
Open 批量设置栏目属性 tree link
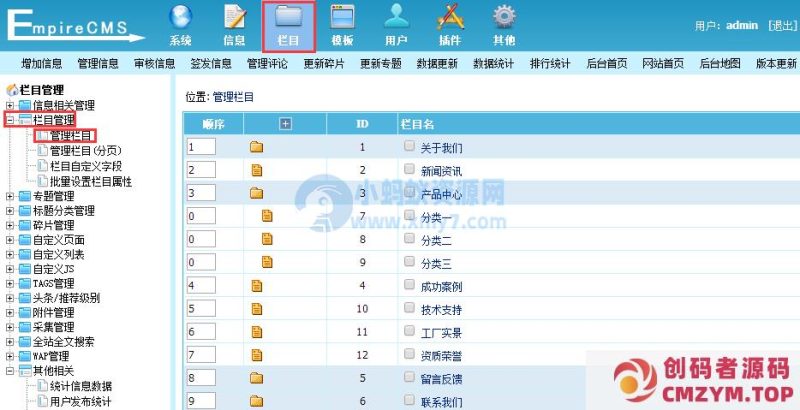click(91, 182)
